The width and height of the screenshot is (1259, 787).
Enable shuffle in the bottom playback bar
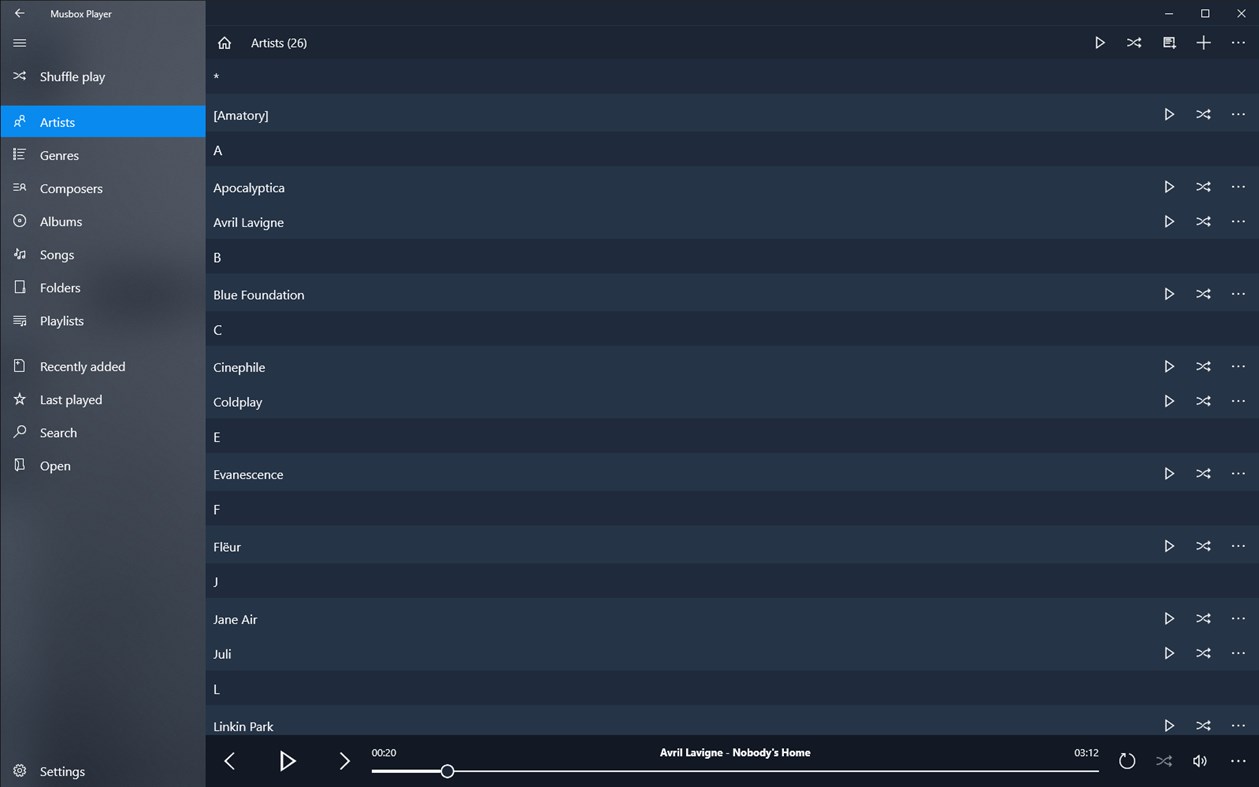(x=1164, y=761)
